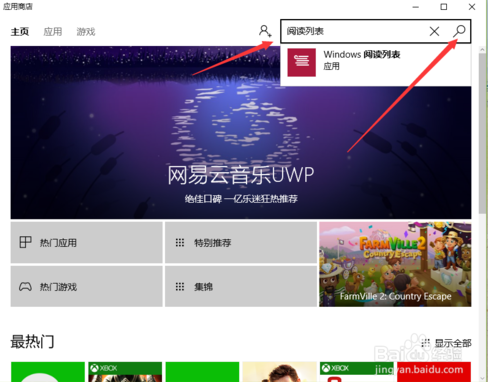
Task: Open the 热门游戏 tile
Action: pyautogui.click(x=87, y=286)
